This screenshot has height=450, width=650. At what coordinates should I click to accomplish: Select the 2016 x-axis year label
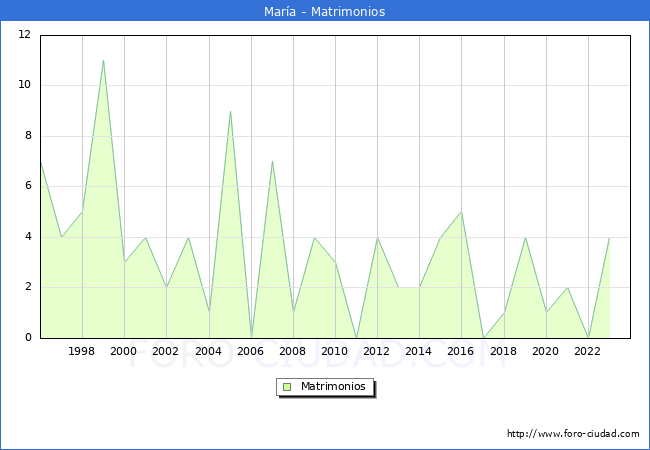461,352
